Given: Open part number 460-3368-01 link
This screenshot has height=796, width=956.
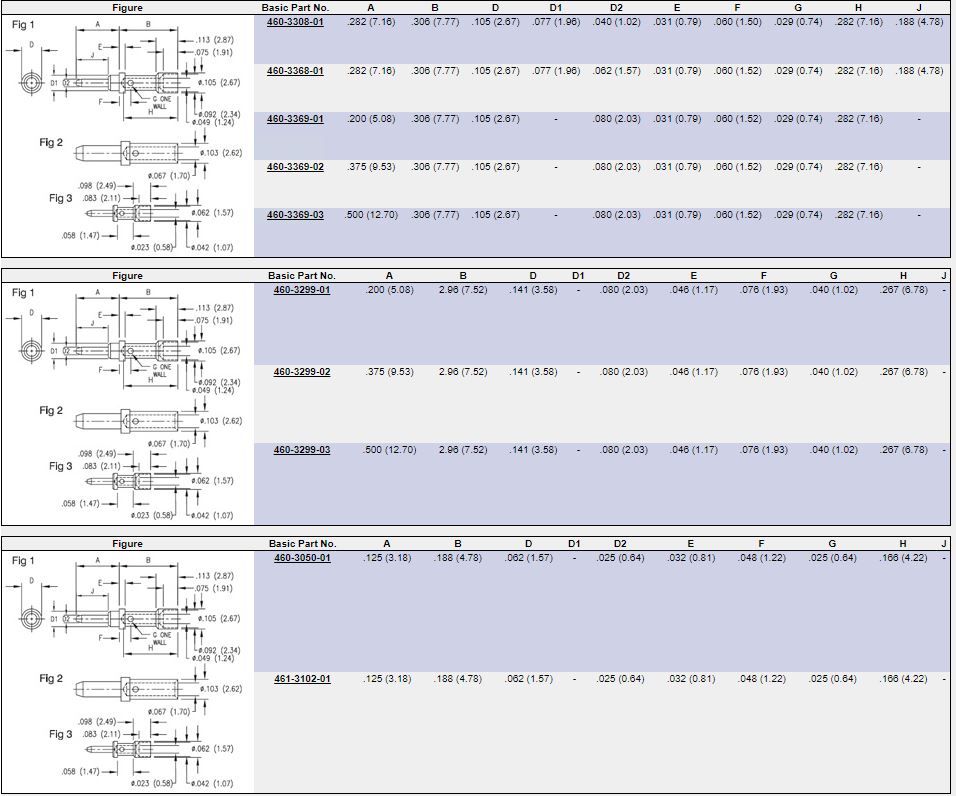Looking at the screenshot, I should (295, 71).
